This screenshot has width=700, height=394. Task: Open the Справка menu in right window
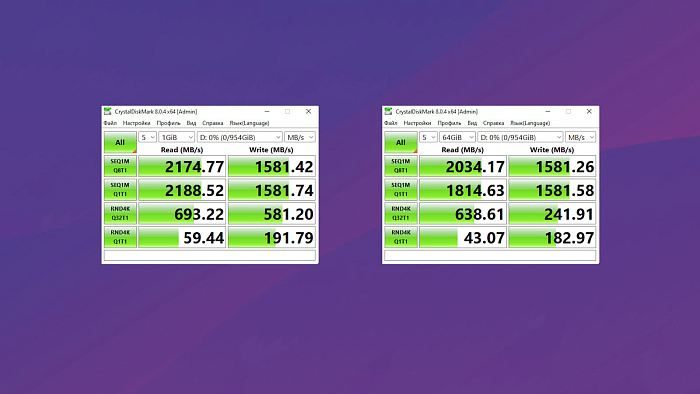(493, 123)
